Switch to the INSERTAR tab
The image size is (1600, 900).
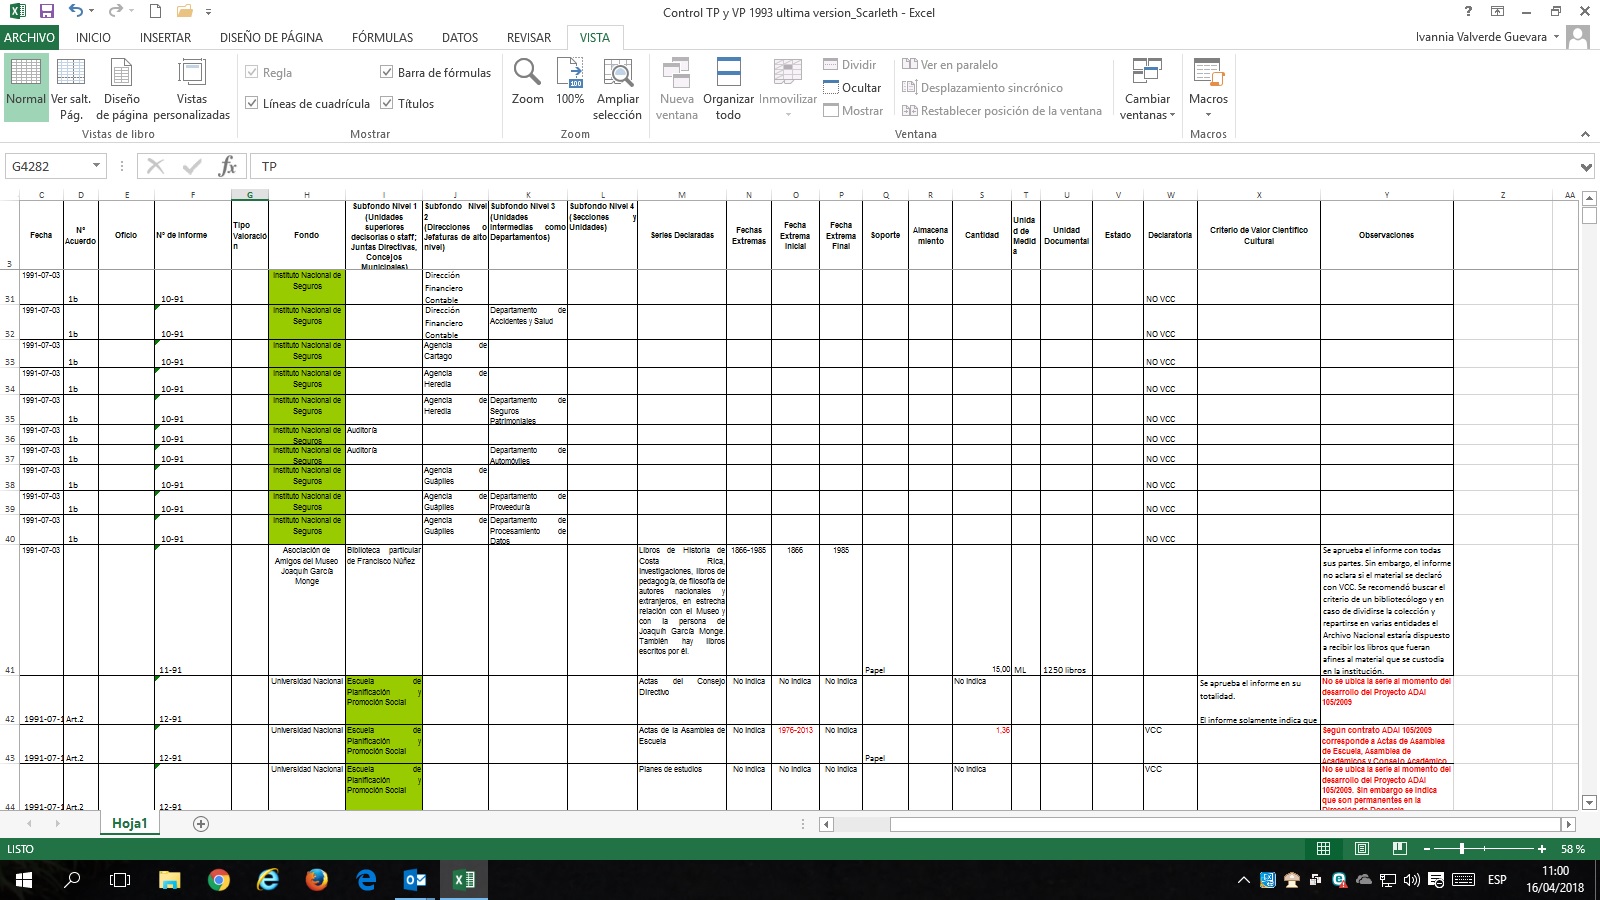tap(165, 38)
